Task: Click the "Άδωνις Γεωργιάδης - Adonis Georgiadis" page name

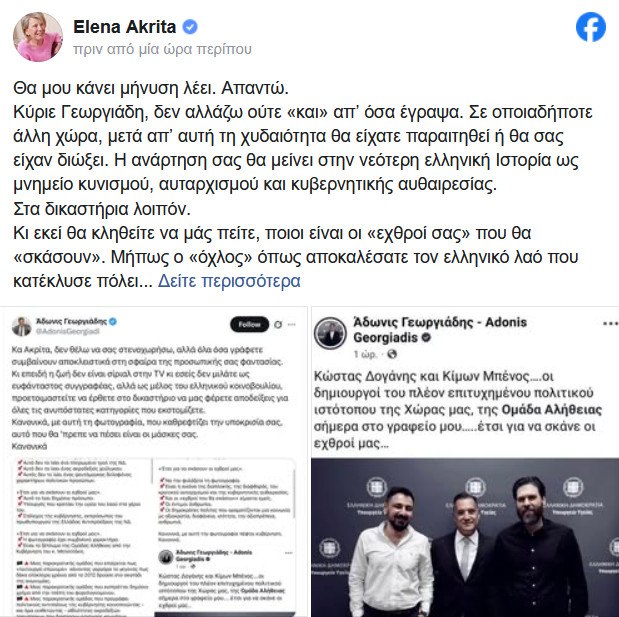Action: [440, 330]
